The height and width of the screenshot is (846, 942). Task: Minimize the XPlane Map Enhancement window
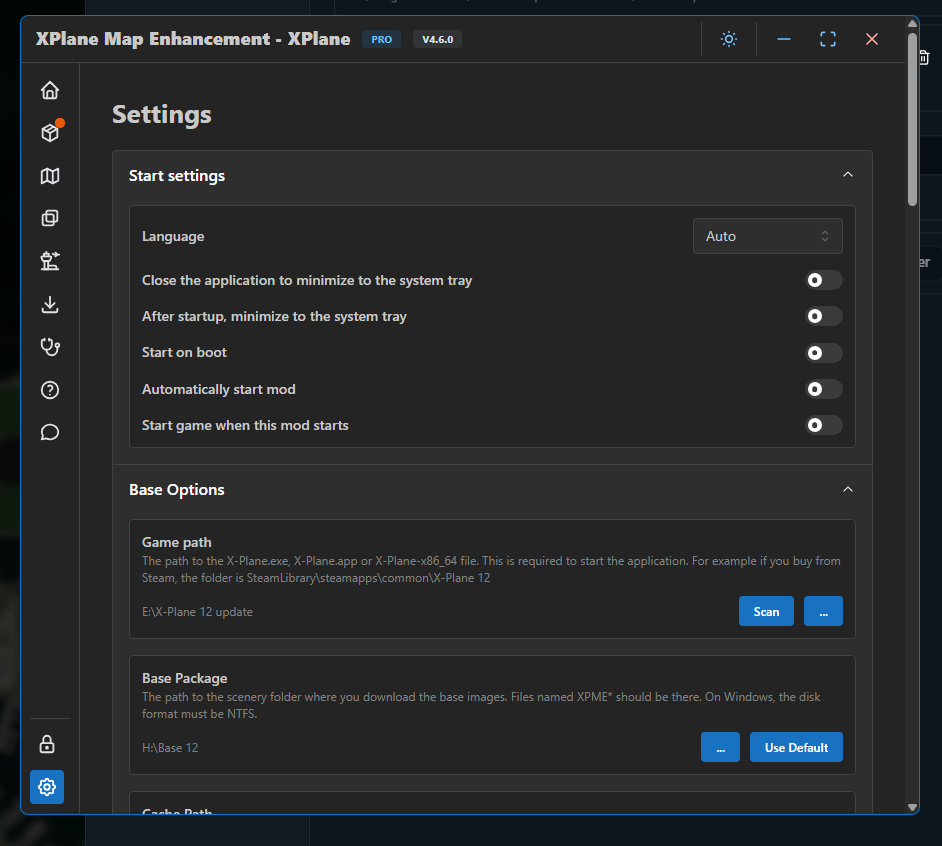coord(783,39)
